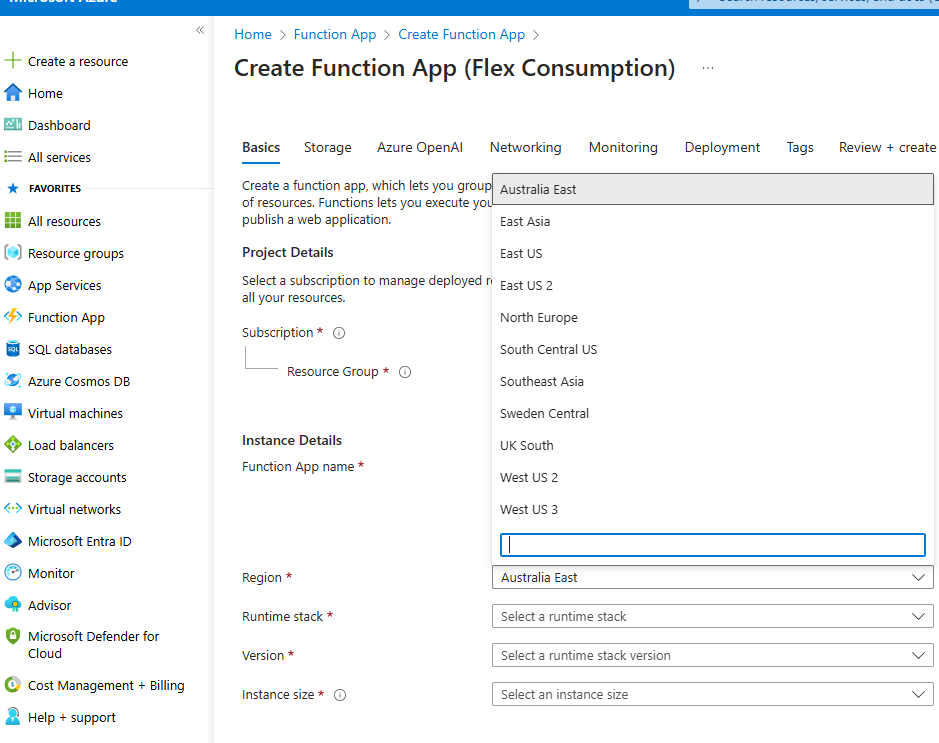Click the Load balancers diamond icon
939x743 pixels.
click(x=13, y=444)
